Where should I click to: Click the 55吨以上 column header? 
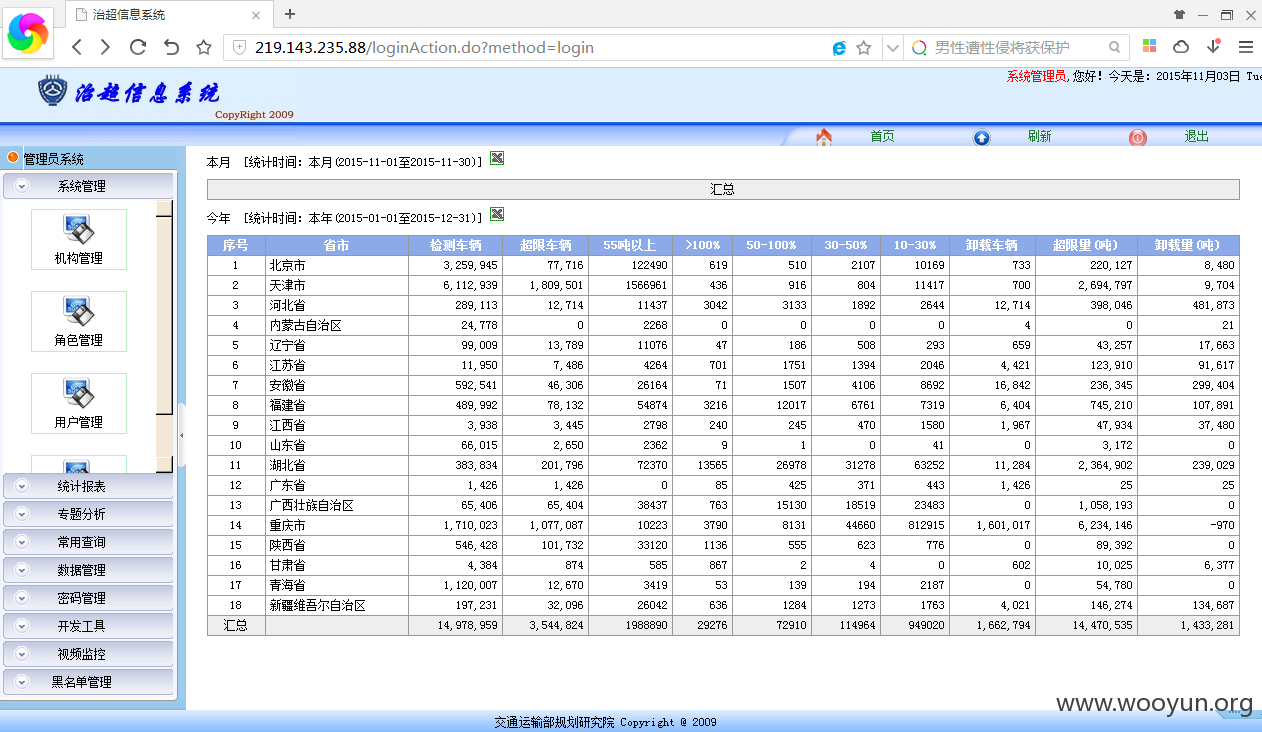[630, 245]
